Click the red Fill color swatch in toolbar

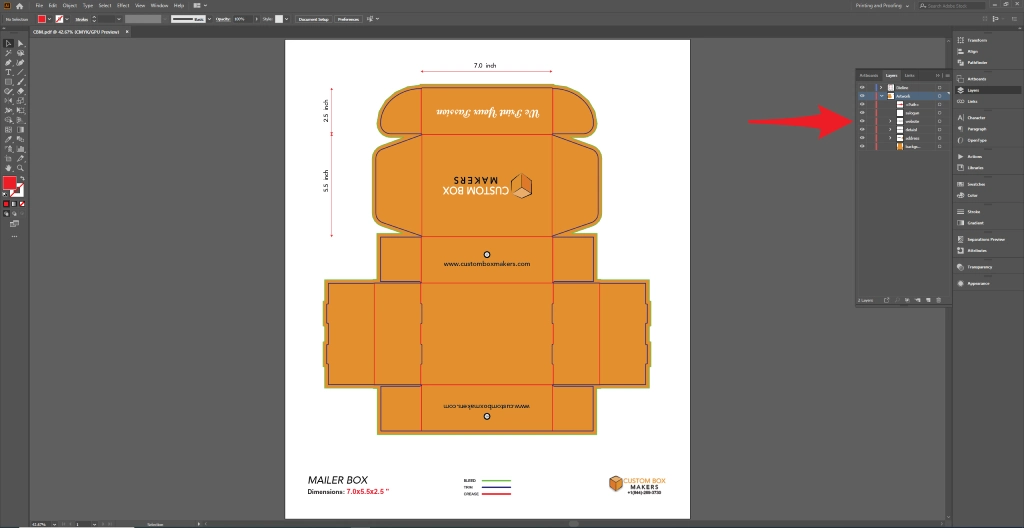11,184
